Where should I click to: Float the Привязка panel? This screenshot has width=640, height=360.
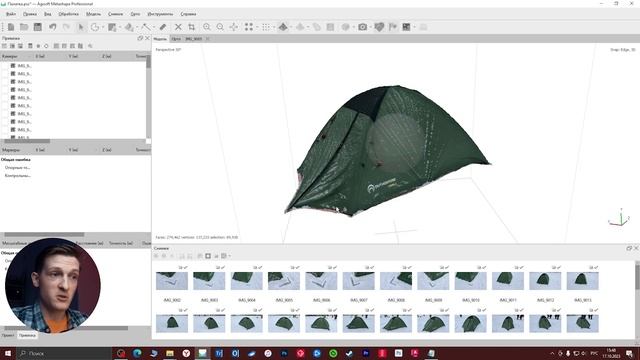click(x=140, y=38)
